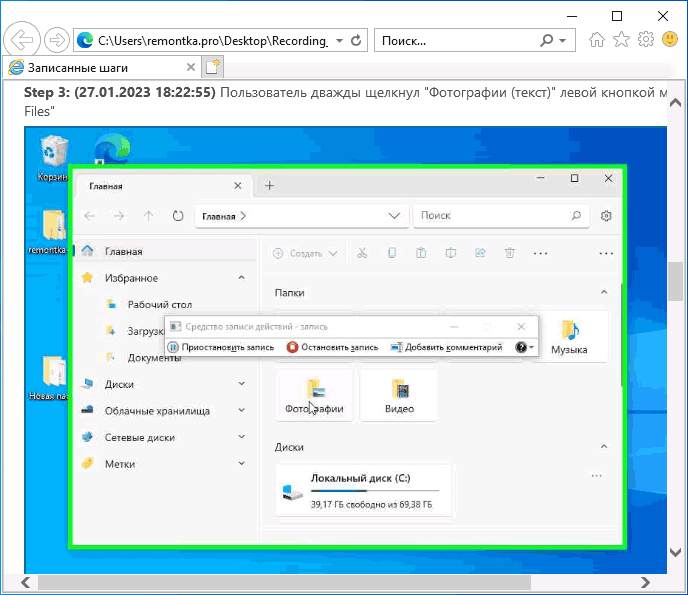Click the page's vertical scrollbar down arrow
688x595 pixels.
click(x=676, y=552)
